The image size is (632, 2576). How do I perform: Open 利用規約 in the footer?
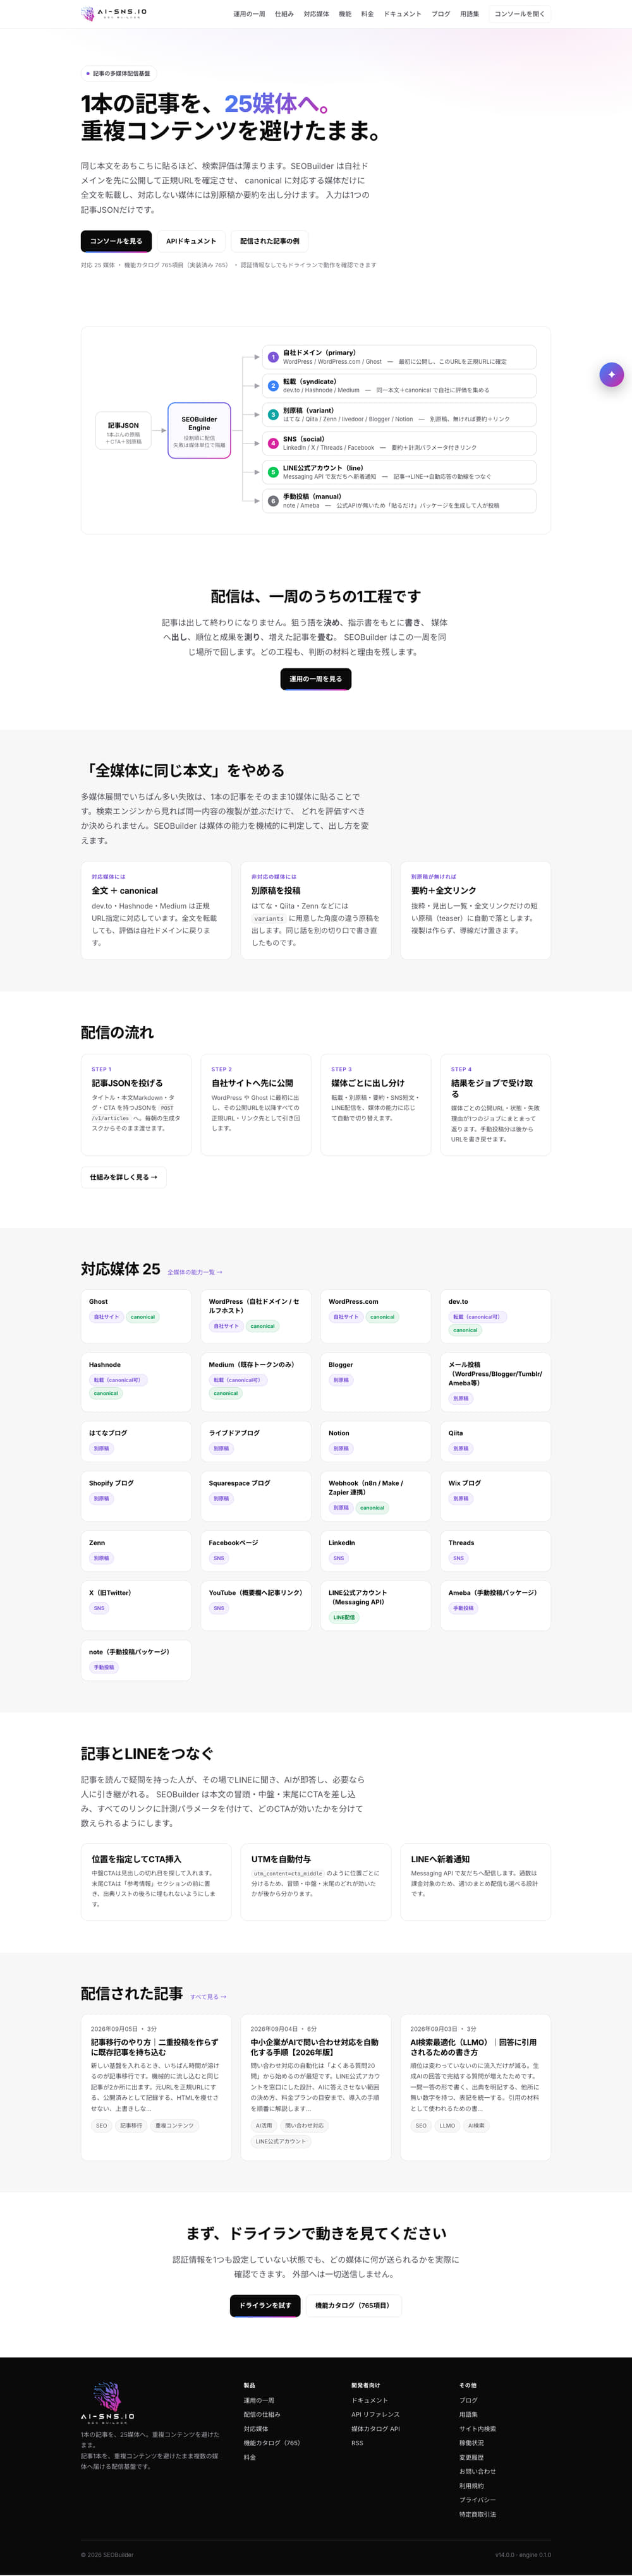point(471,2486)
